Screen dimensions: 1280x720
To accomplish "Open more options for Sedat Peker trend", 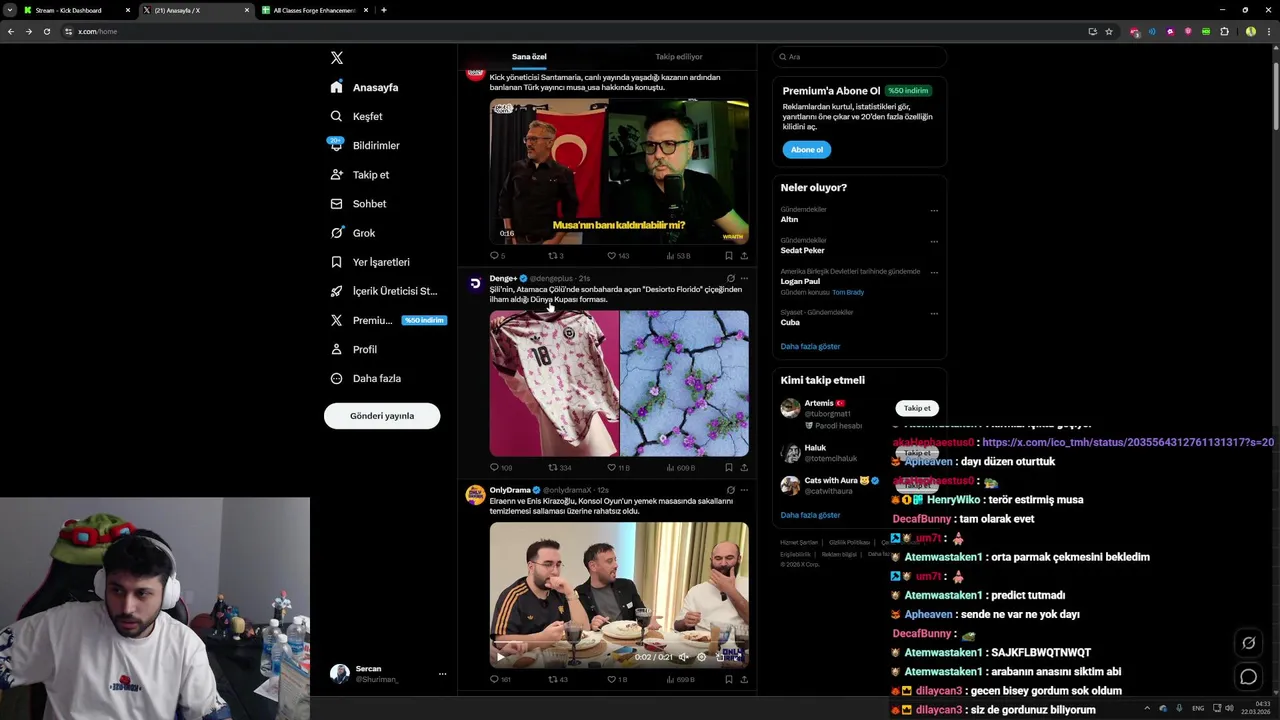I will [x=934, y=241].
